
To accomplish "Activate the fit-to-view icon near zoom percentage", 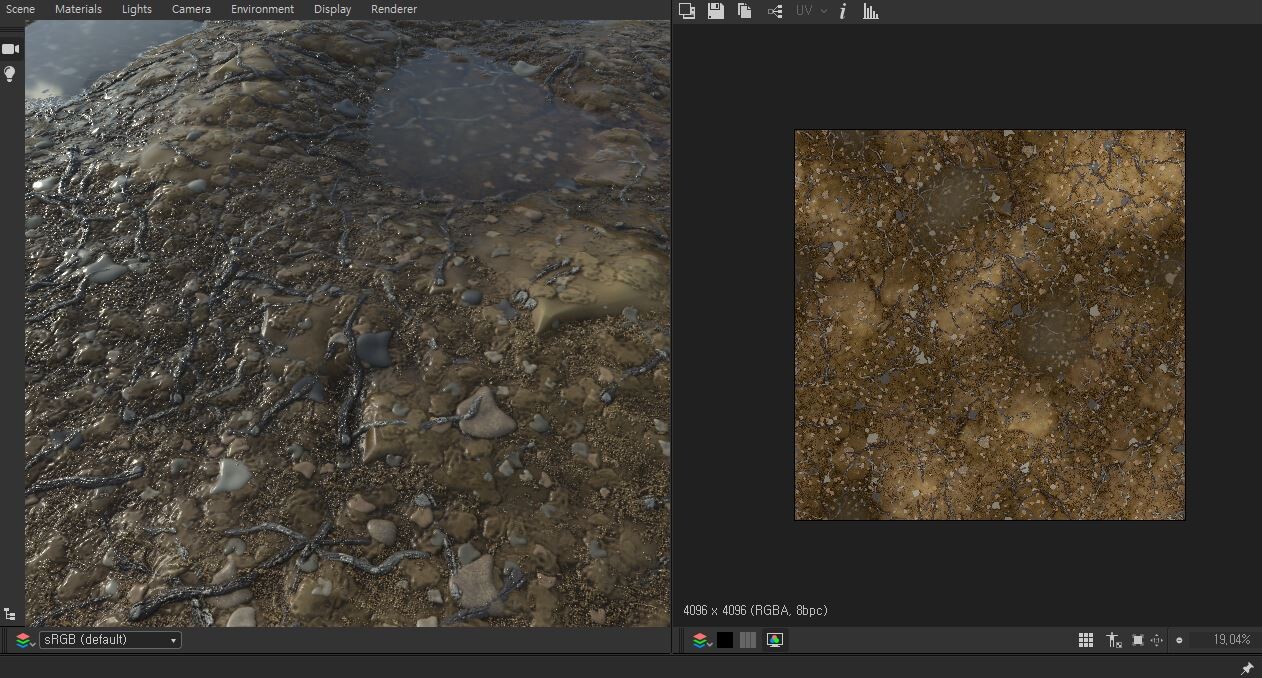I will click(1137, 640).
